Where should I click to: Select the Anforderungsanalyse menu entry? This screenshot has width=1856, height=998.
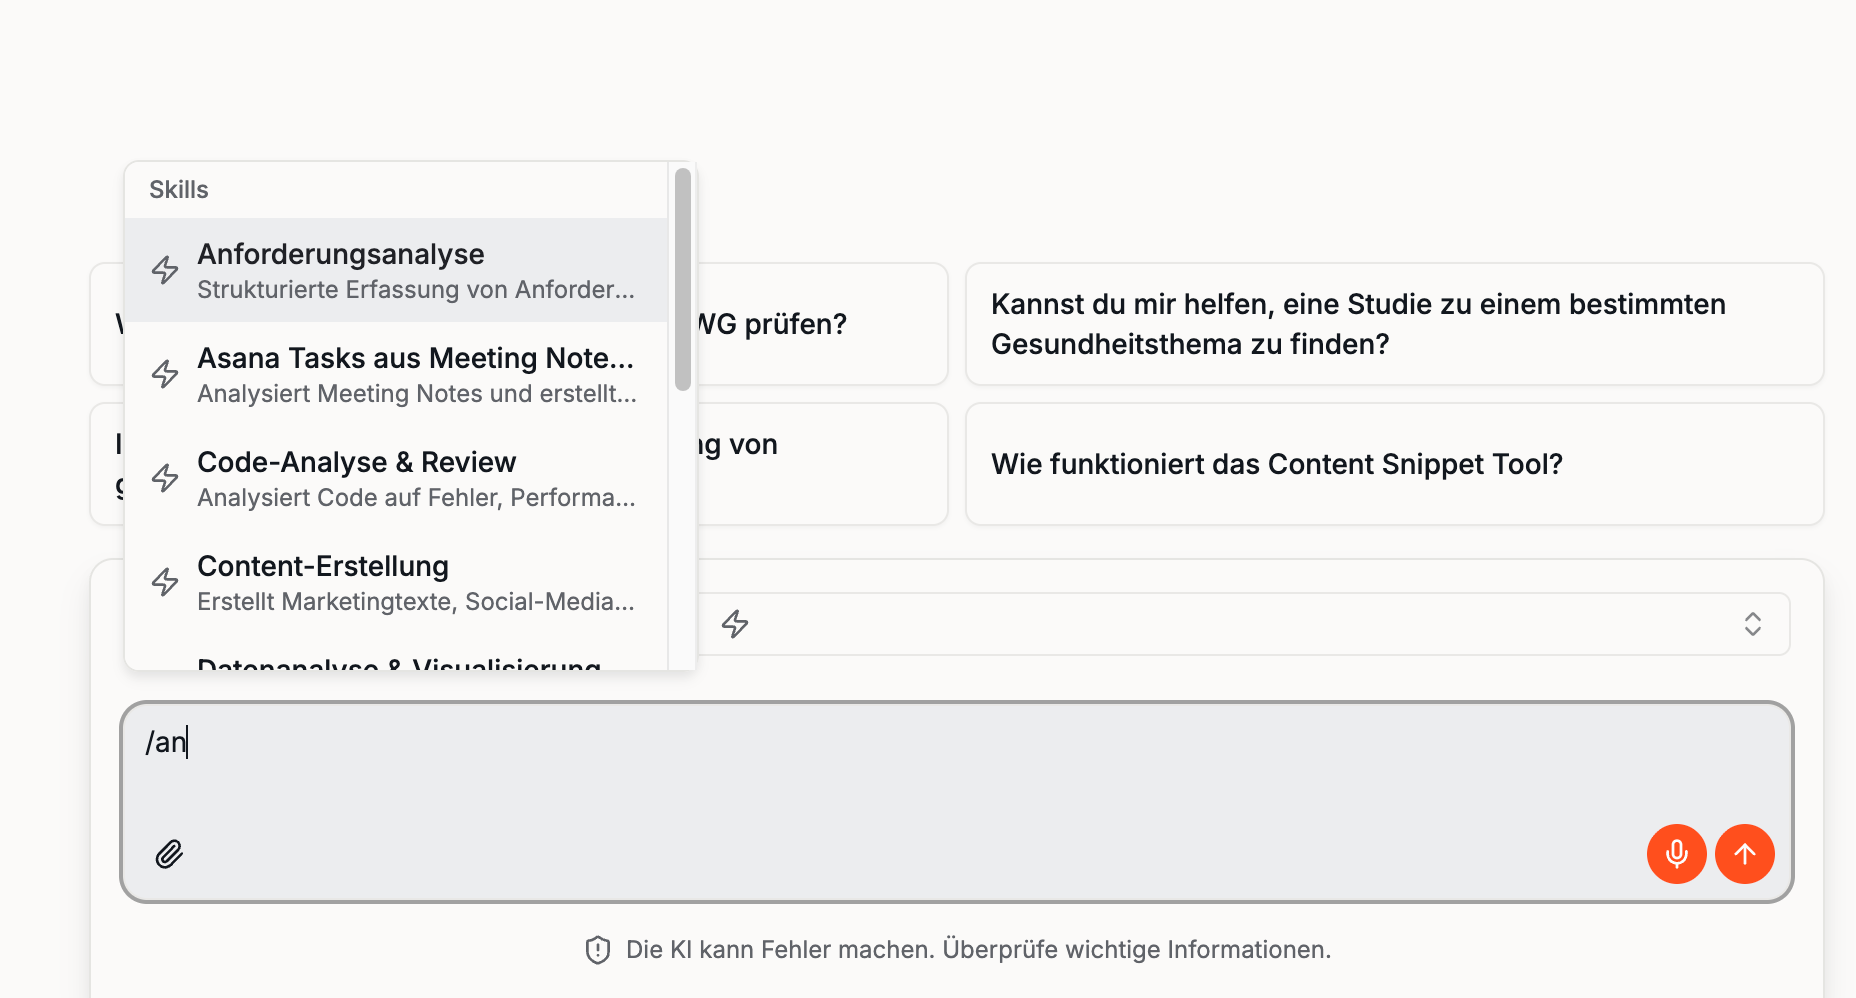pos(342,270)
